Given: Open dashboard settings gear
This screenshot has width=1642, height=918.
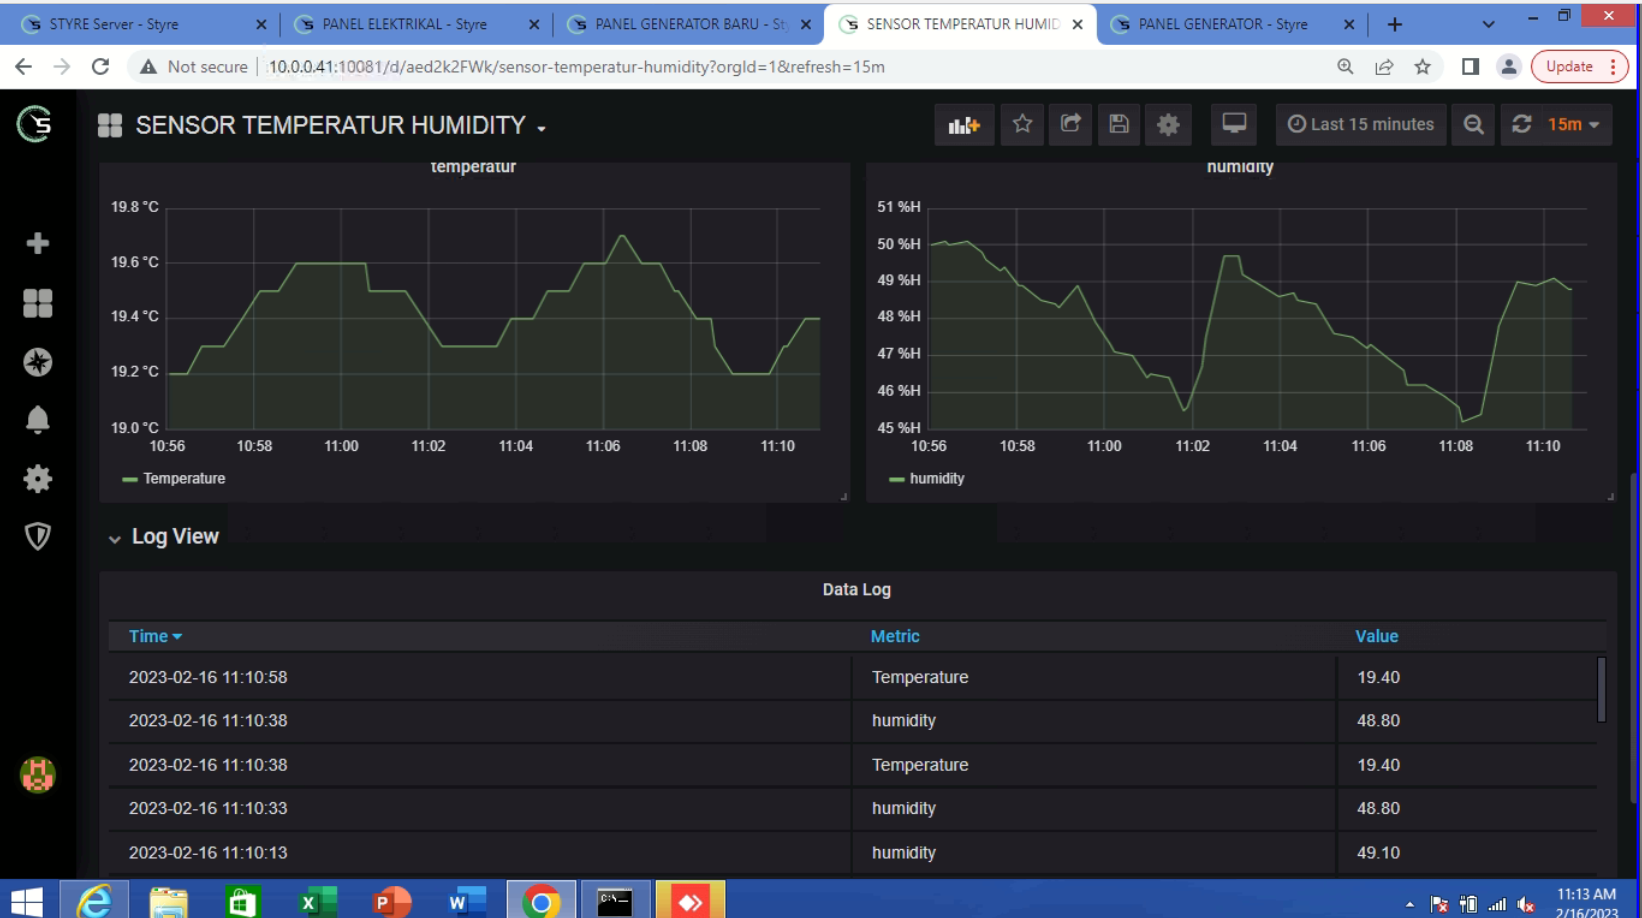Looking at the screenshot, I should pyautogui.click(x=1168, y=124).
